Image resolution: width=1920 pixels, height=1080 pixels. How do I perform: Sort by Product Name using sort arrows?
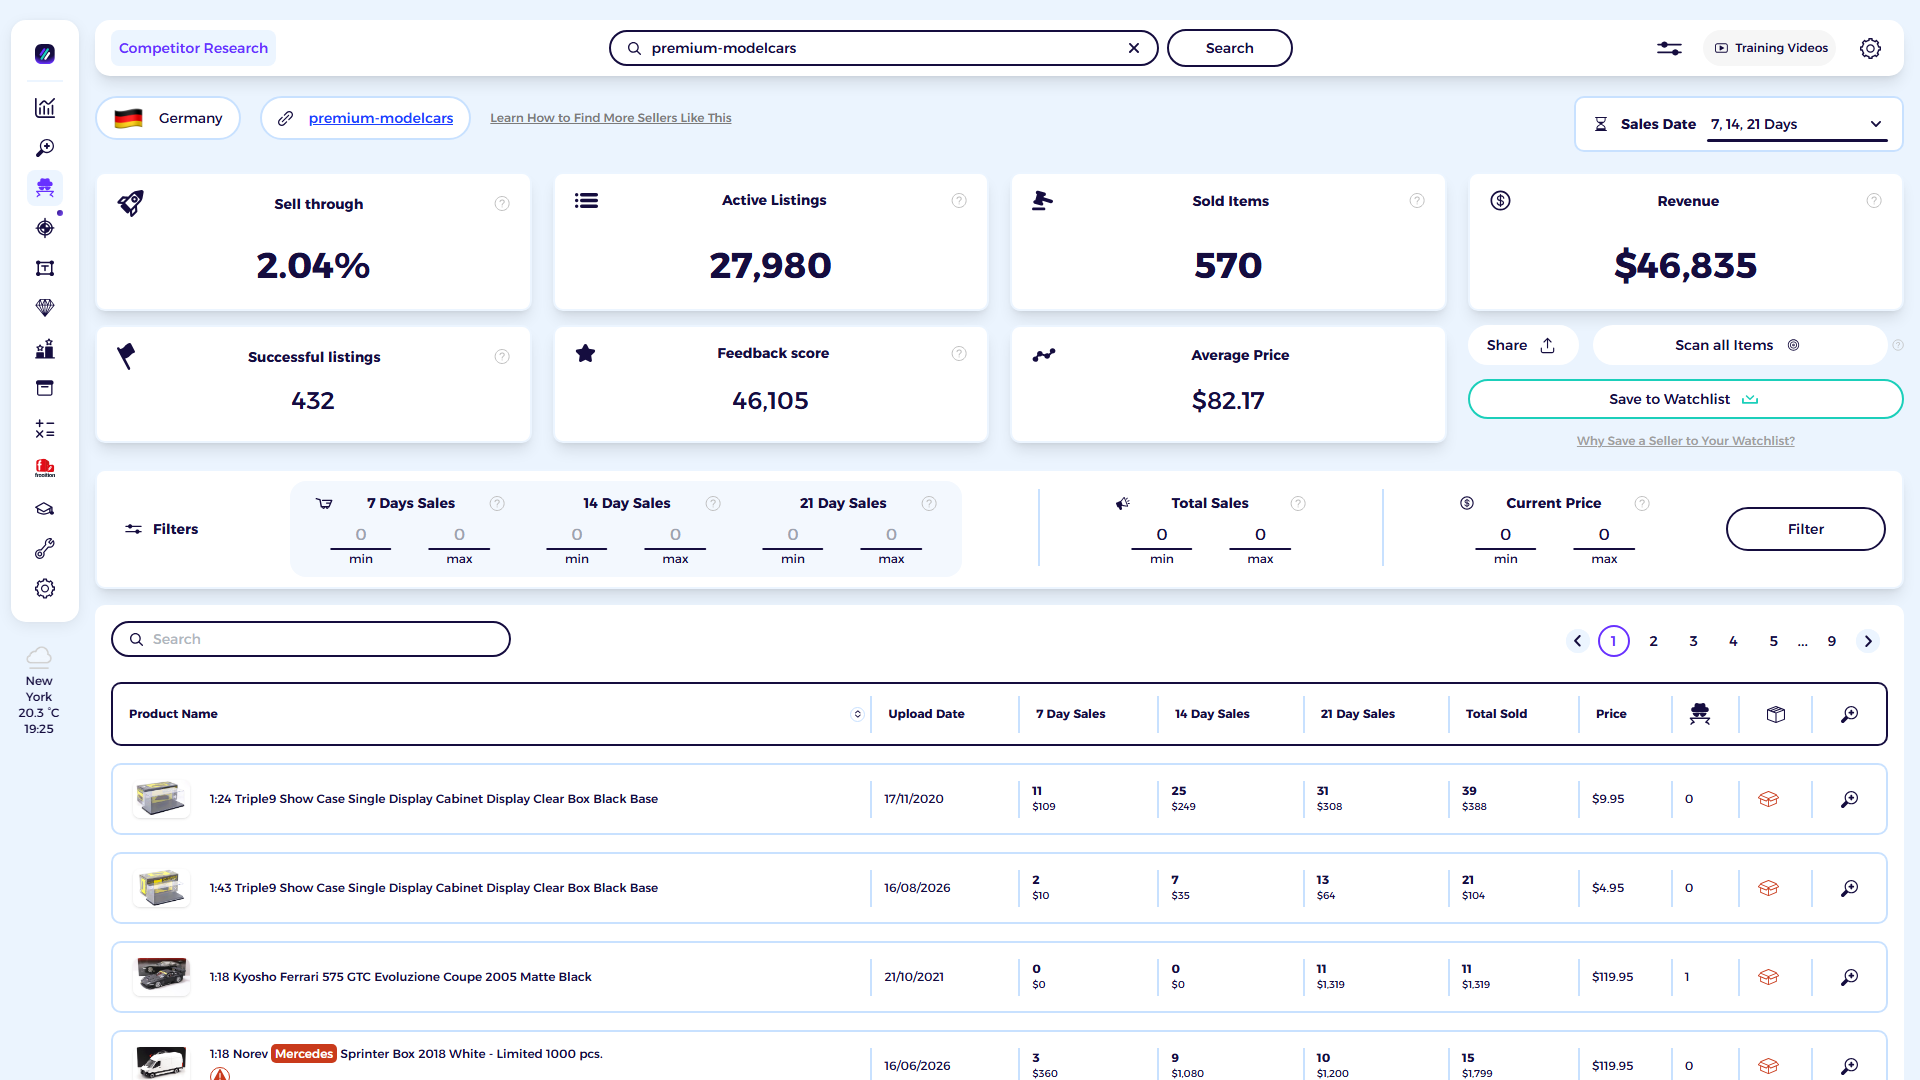[857, 714]
